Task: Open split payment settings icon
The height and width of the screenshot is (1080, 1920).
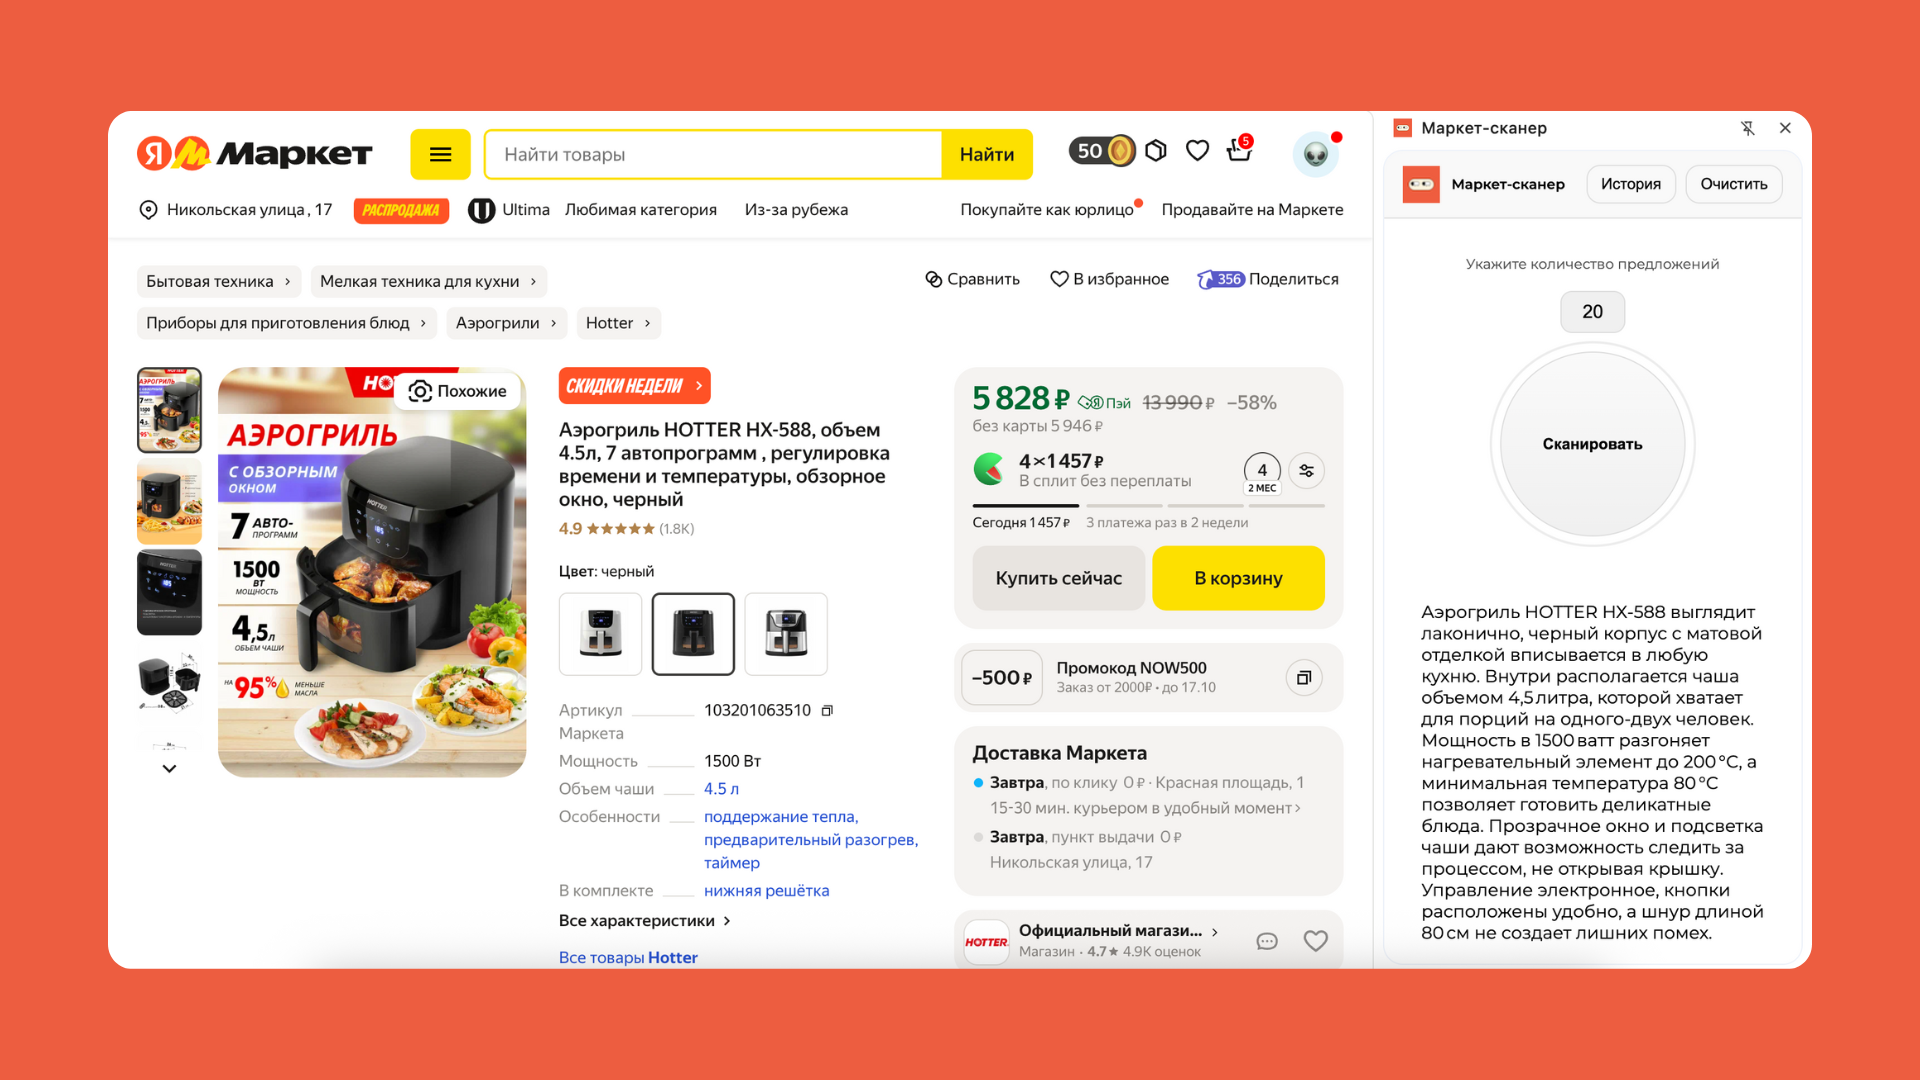Action: [x=1306, y=471]
